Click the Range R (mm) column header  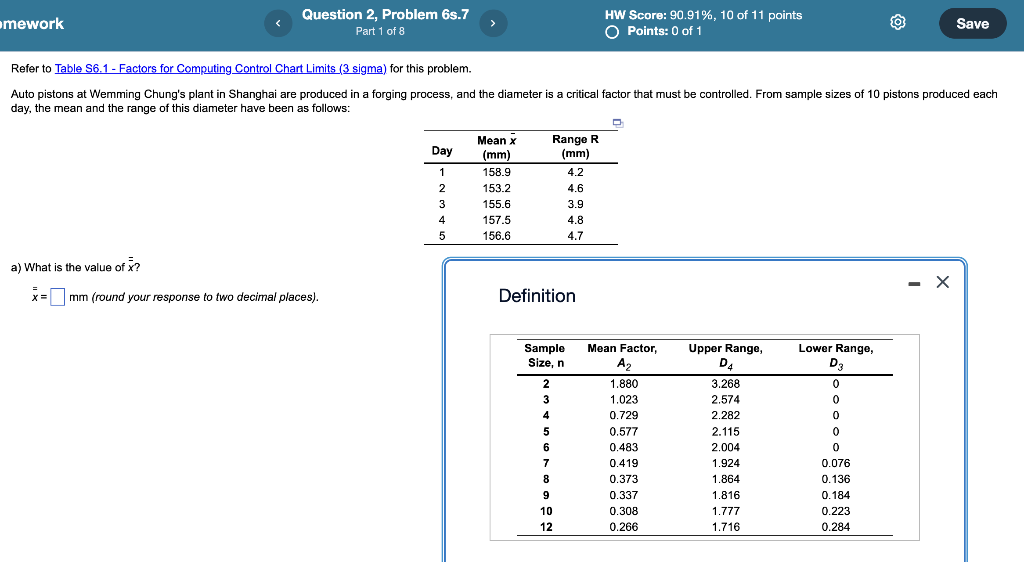pos(575,146)
